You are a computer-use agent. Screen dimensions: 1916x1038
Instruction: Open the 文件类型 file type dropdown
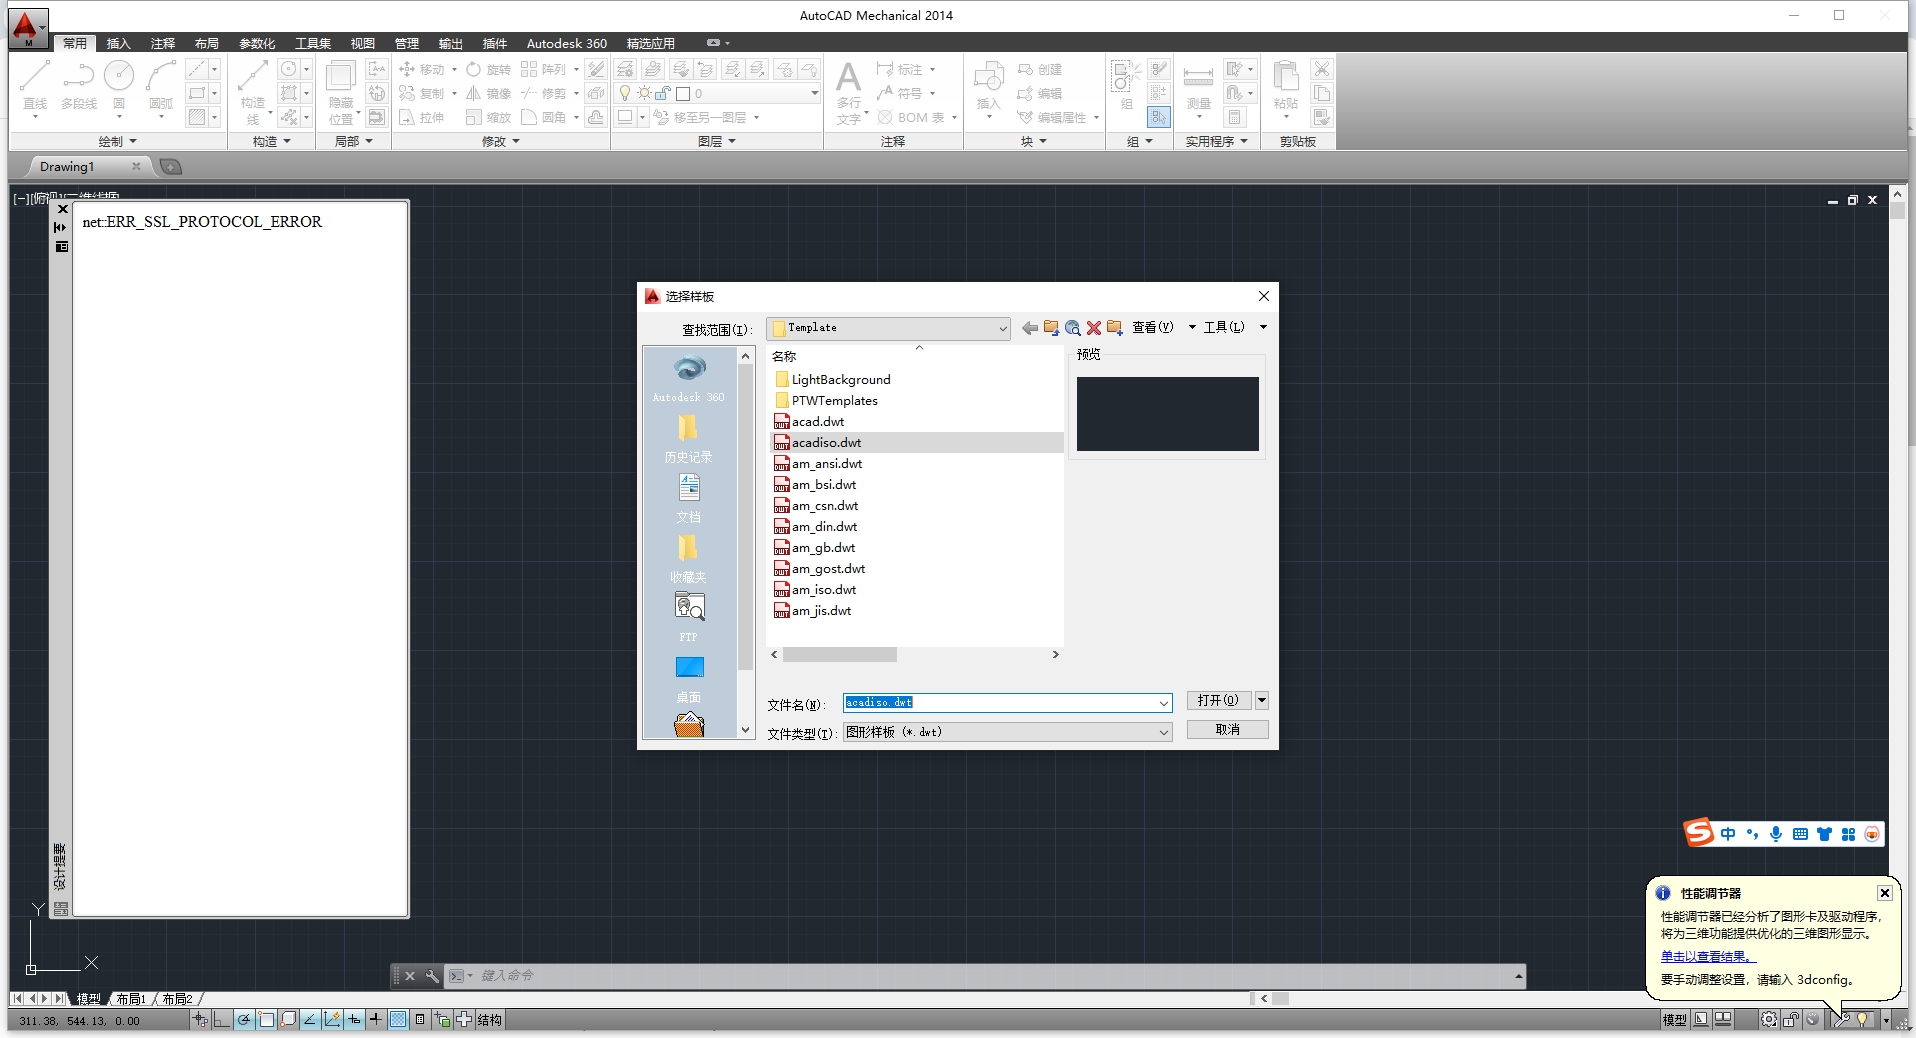tap(1163, 733)
